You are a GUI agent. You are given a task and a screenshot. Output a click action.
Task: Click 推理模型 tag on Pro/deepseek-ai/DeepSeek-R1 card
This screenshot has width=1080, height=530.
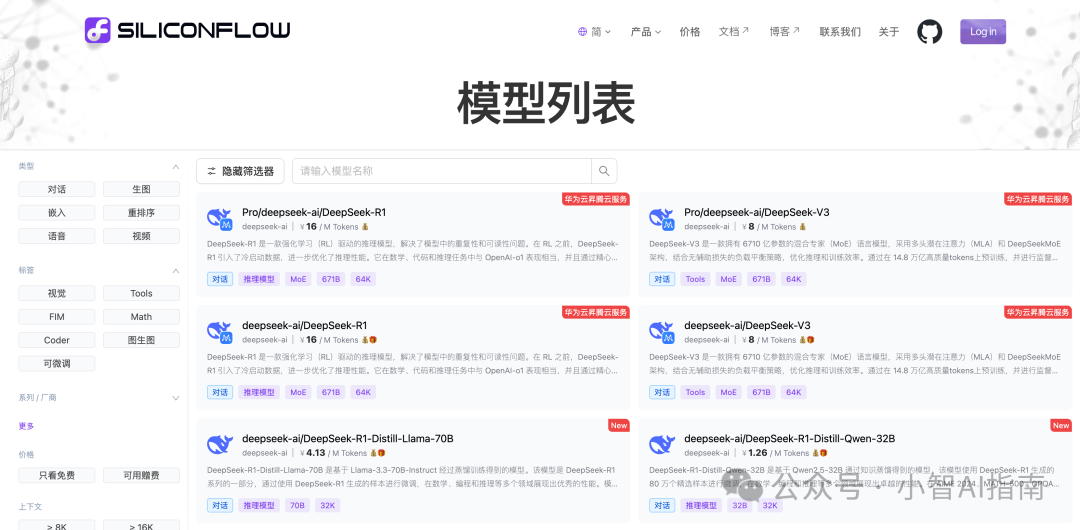260,279
